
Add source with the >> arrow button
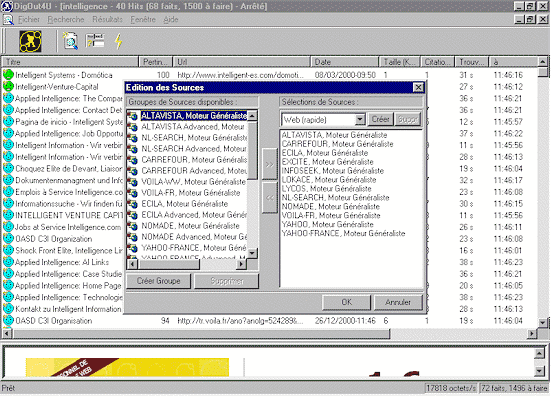point(270,164)
